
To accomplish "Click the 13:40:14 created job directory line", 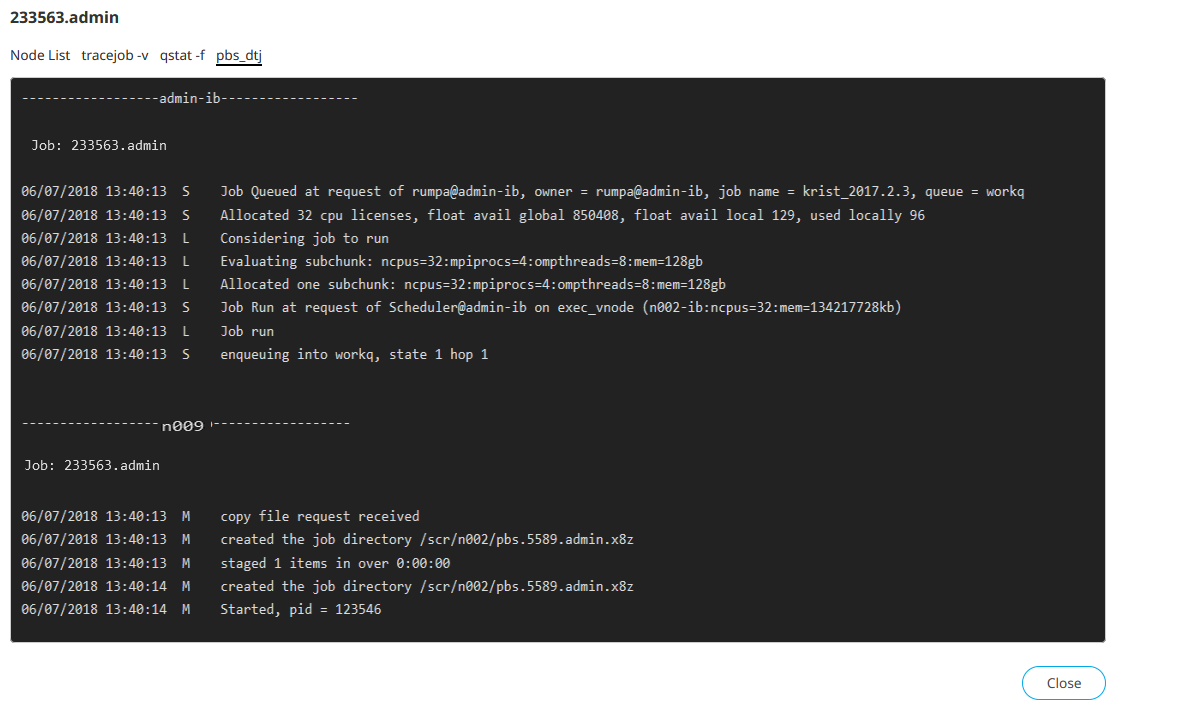I will [427, 586].
